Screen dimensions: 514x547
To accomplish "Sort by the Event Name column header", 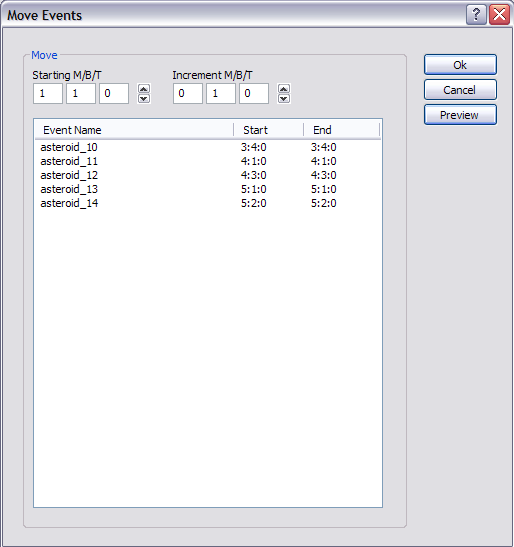I will click(134, 130).
